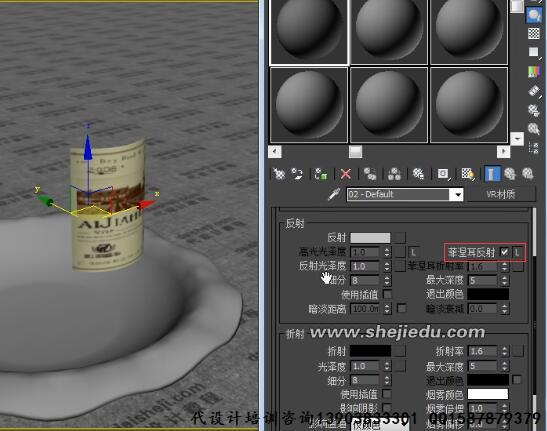Click Go Forward to Sibling icon
Screen dimensions: 547x431
[x=528, y=173]
